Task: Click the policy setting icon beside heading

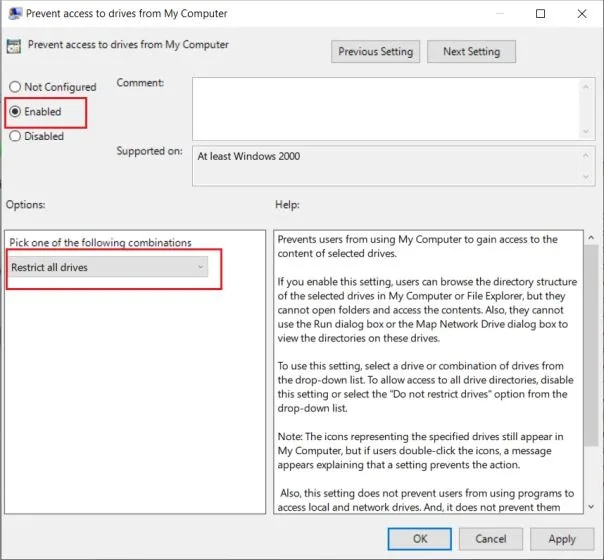Action: [x=14, y=46]
